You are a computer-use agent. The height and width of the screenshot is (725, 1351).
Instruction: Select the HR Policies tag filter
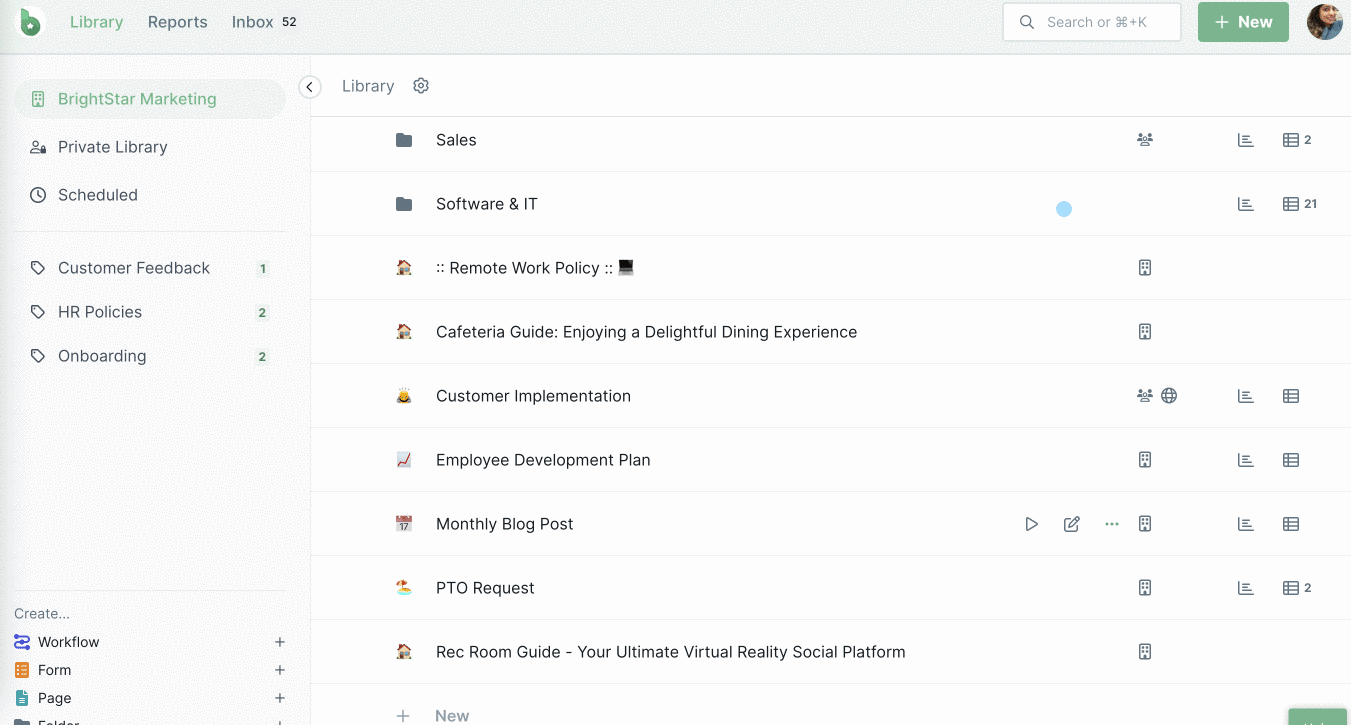pos(100,311)
